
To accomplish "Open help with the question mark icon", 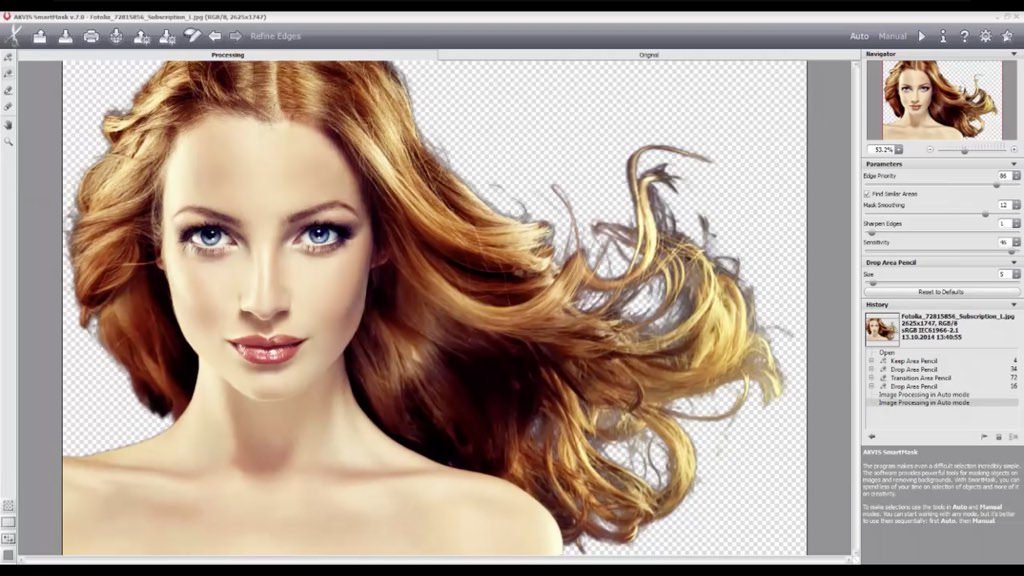I will tap(963, 35).
